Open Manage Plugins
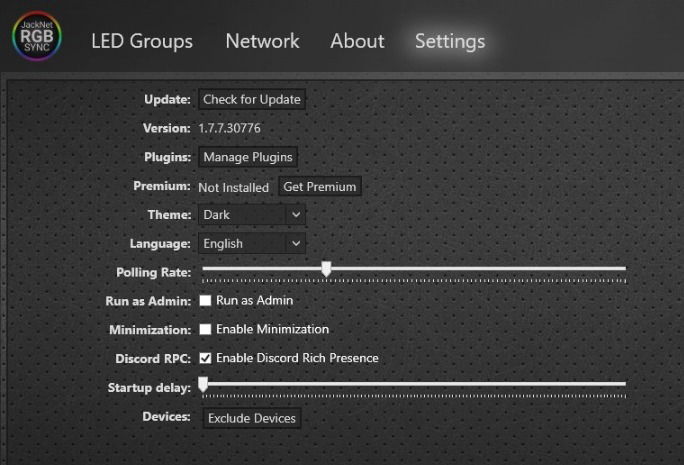This screenshot has width=684, height=465. (x=248, y=157)
